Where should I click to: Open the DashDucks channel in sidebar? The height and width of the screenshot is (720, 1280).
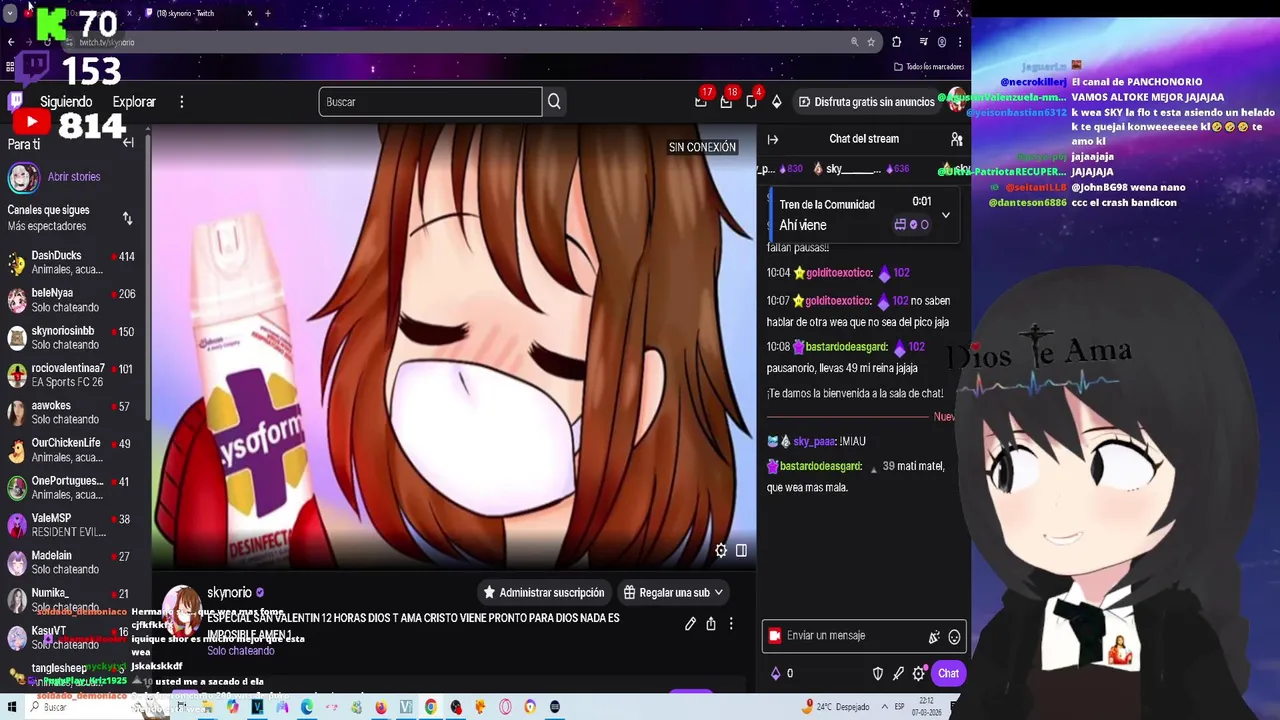[x=72, y=263]
